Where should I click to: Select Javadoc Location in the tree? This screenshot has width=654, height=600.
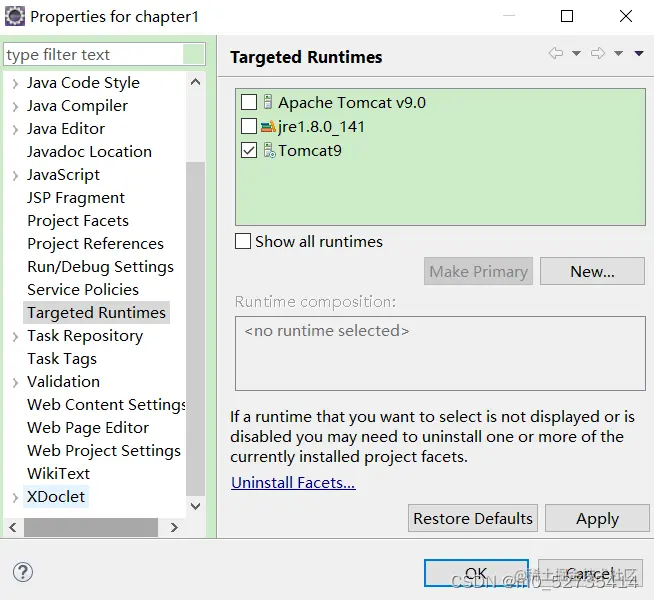tap(89, 152)
